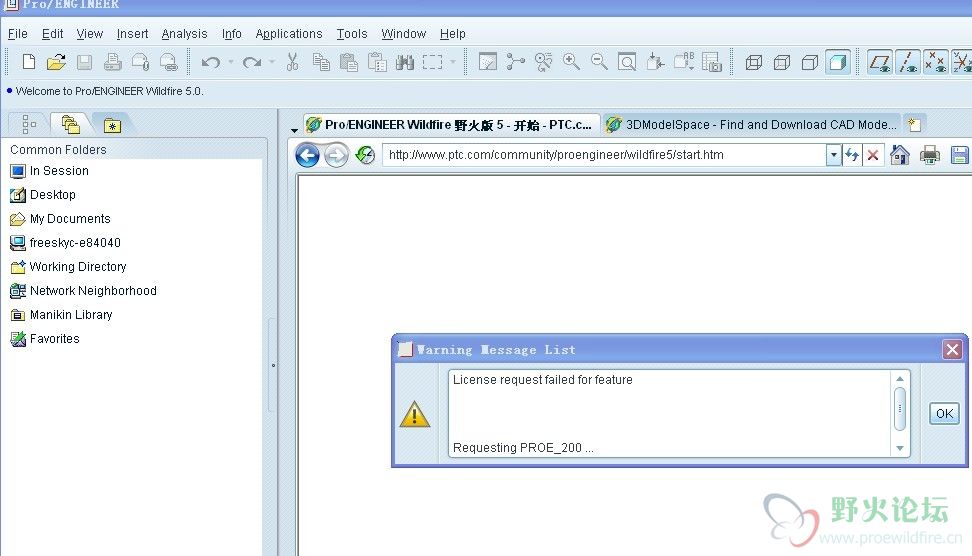Open the Analysis menu
This screenshot has width=972, height=556.
coord(184,33)
